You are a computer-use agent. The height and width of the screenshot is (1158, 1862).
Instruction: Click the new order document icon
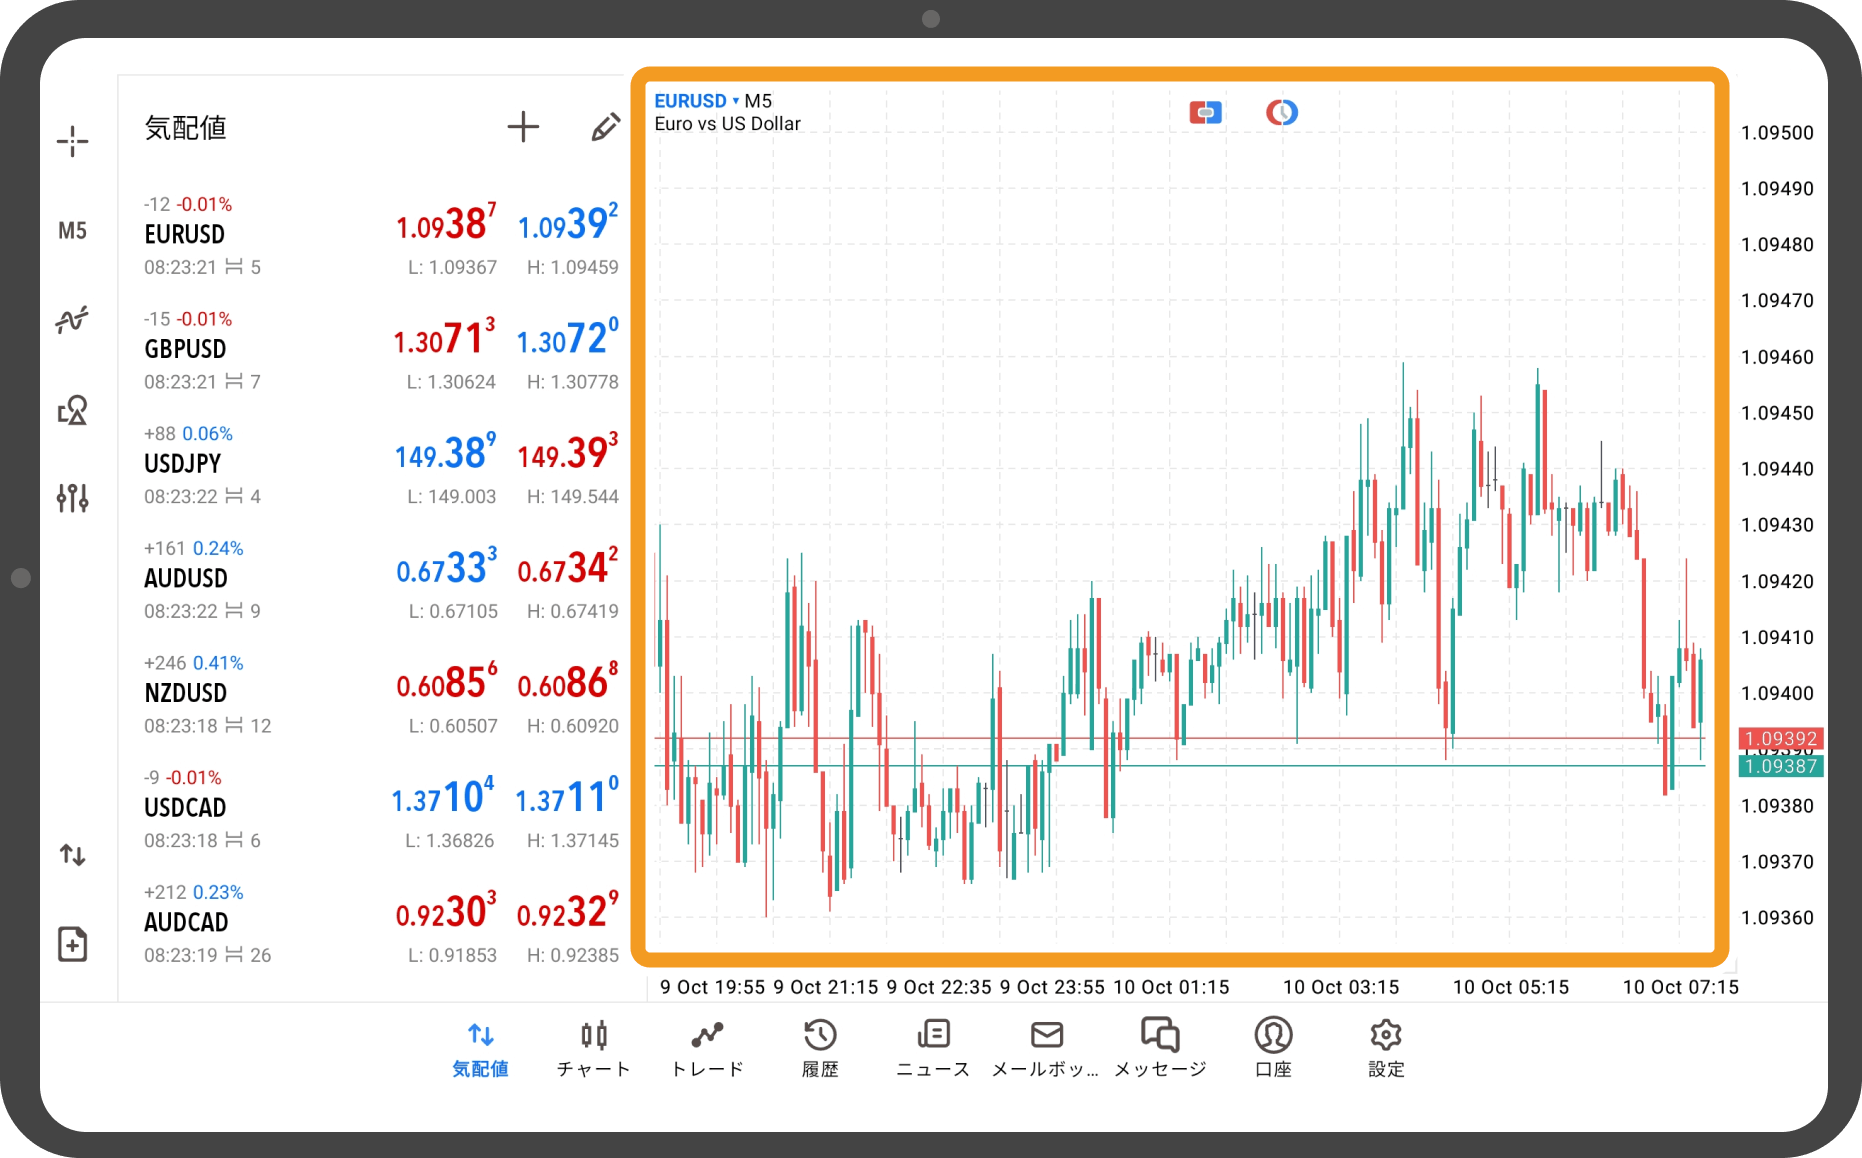(x=72, y=944)
